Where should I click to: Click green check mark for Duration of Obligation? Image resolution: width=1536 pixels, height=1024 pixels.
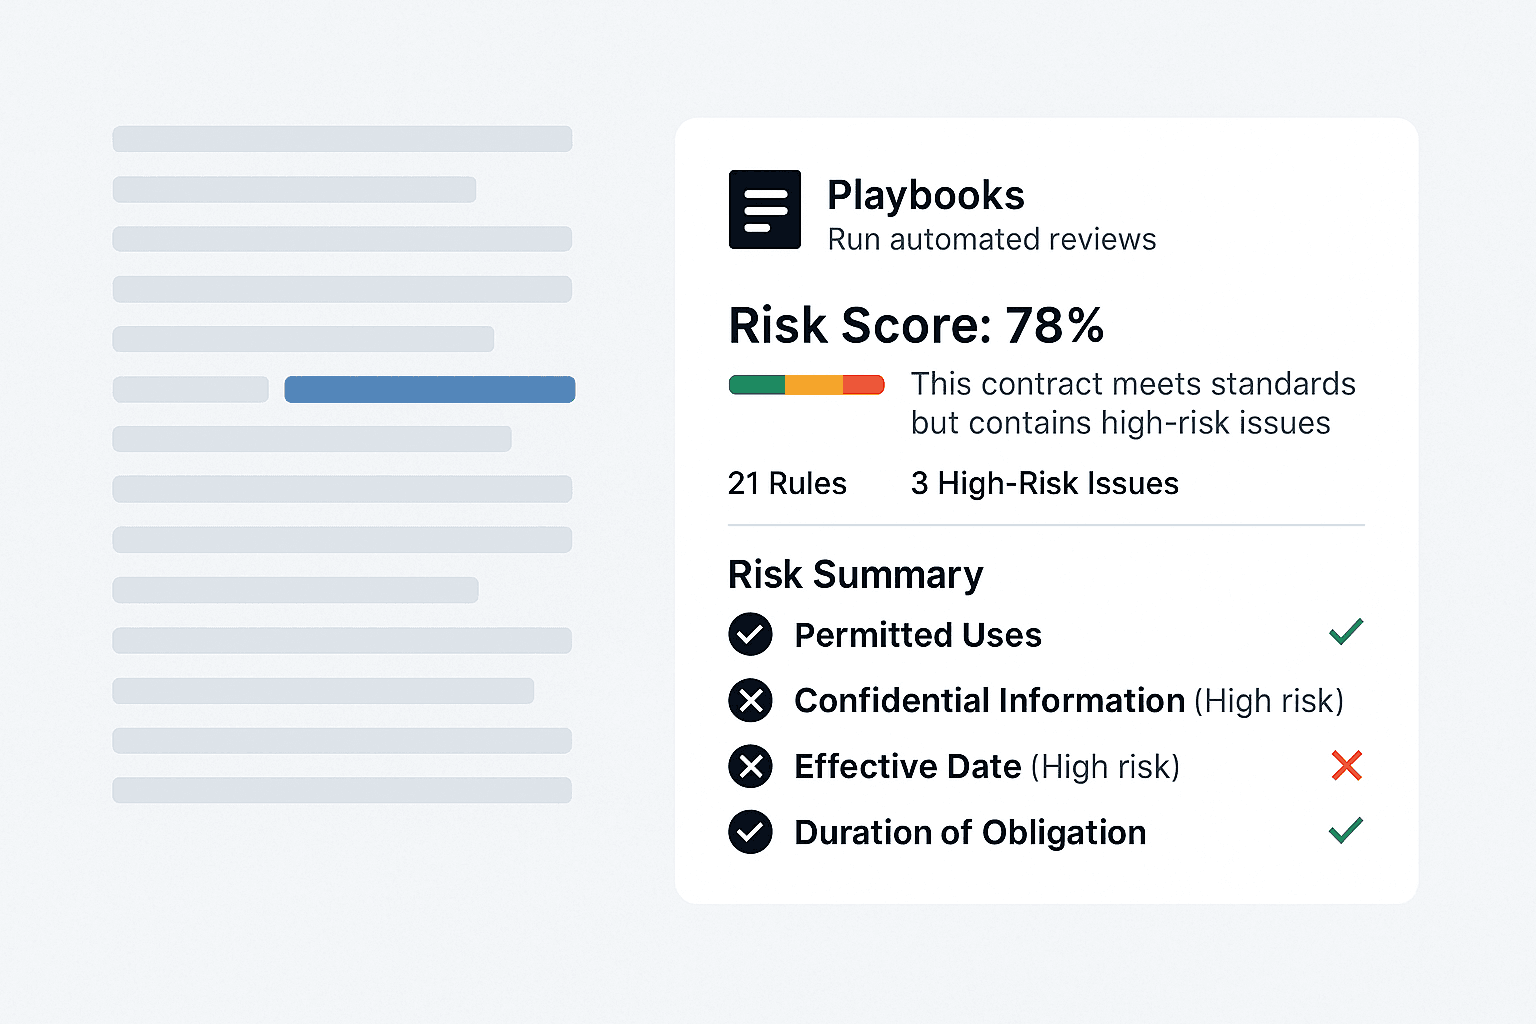[x=1346, y=830]
